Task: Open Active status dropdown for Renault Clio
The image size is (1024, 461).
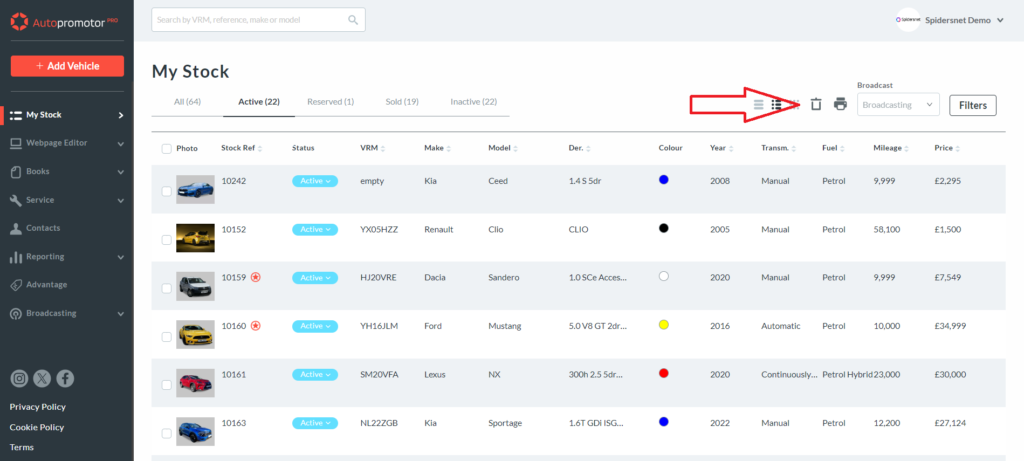Action: [314, 229]
